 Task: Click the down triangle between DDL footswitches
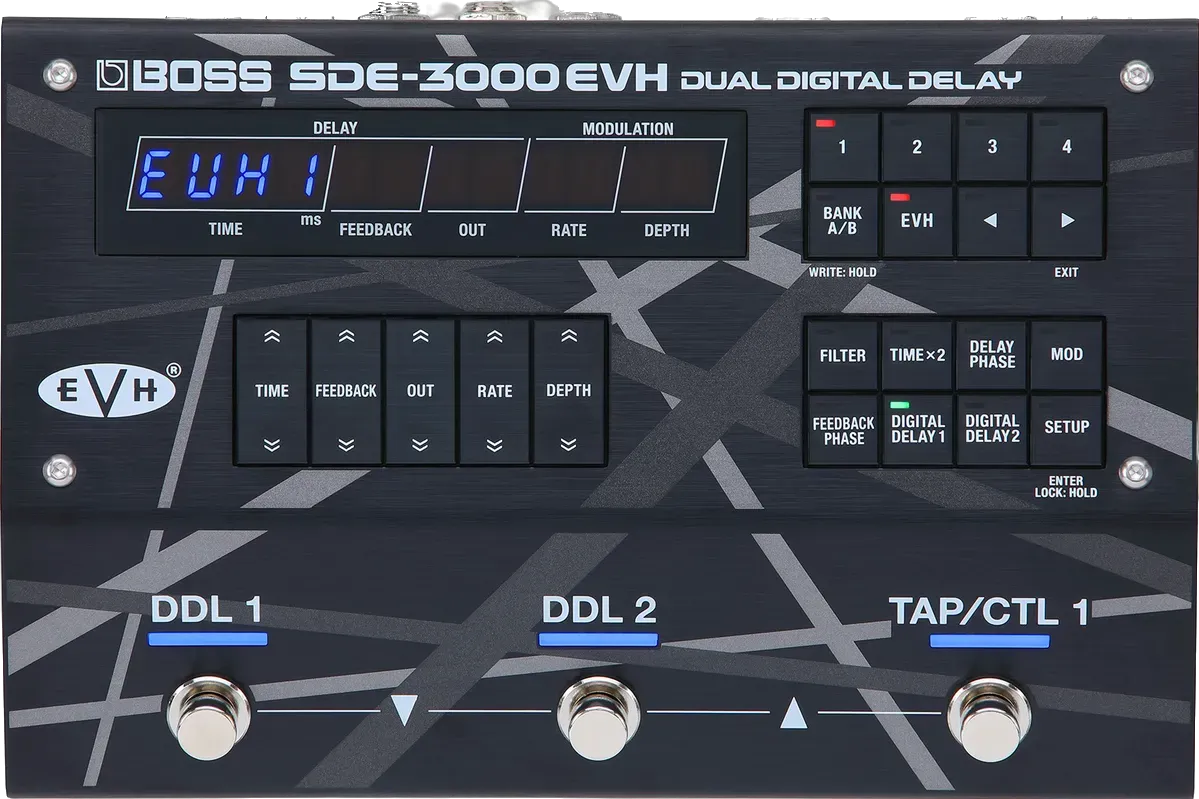coord(403,710)
